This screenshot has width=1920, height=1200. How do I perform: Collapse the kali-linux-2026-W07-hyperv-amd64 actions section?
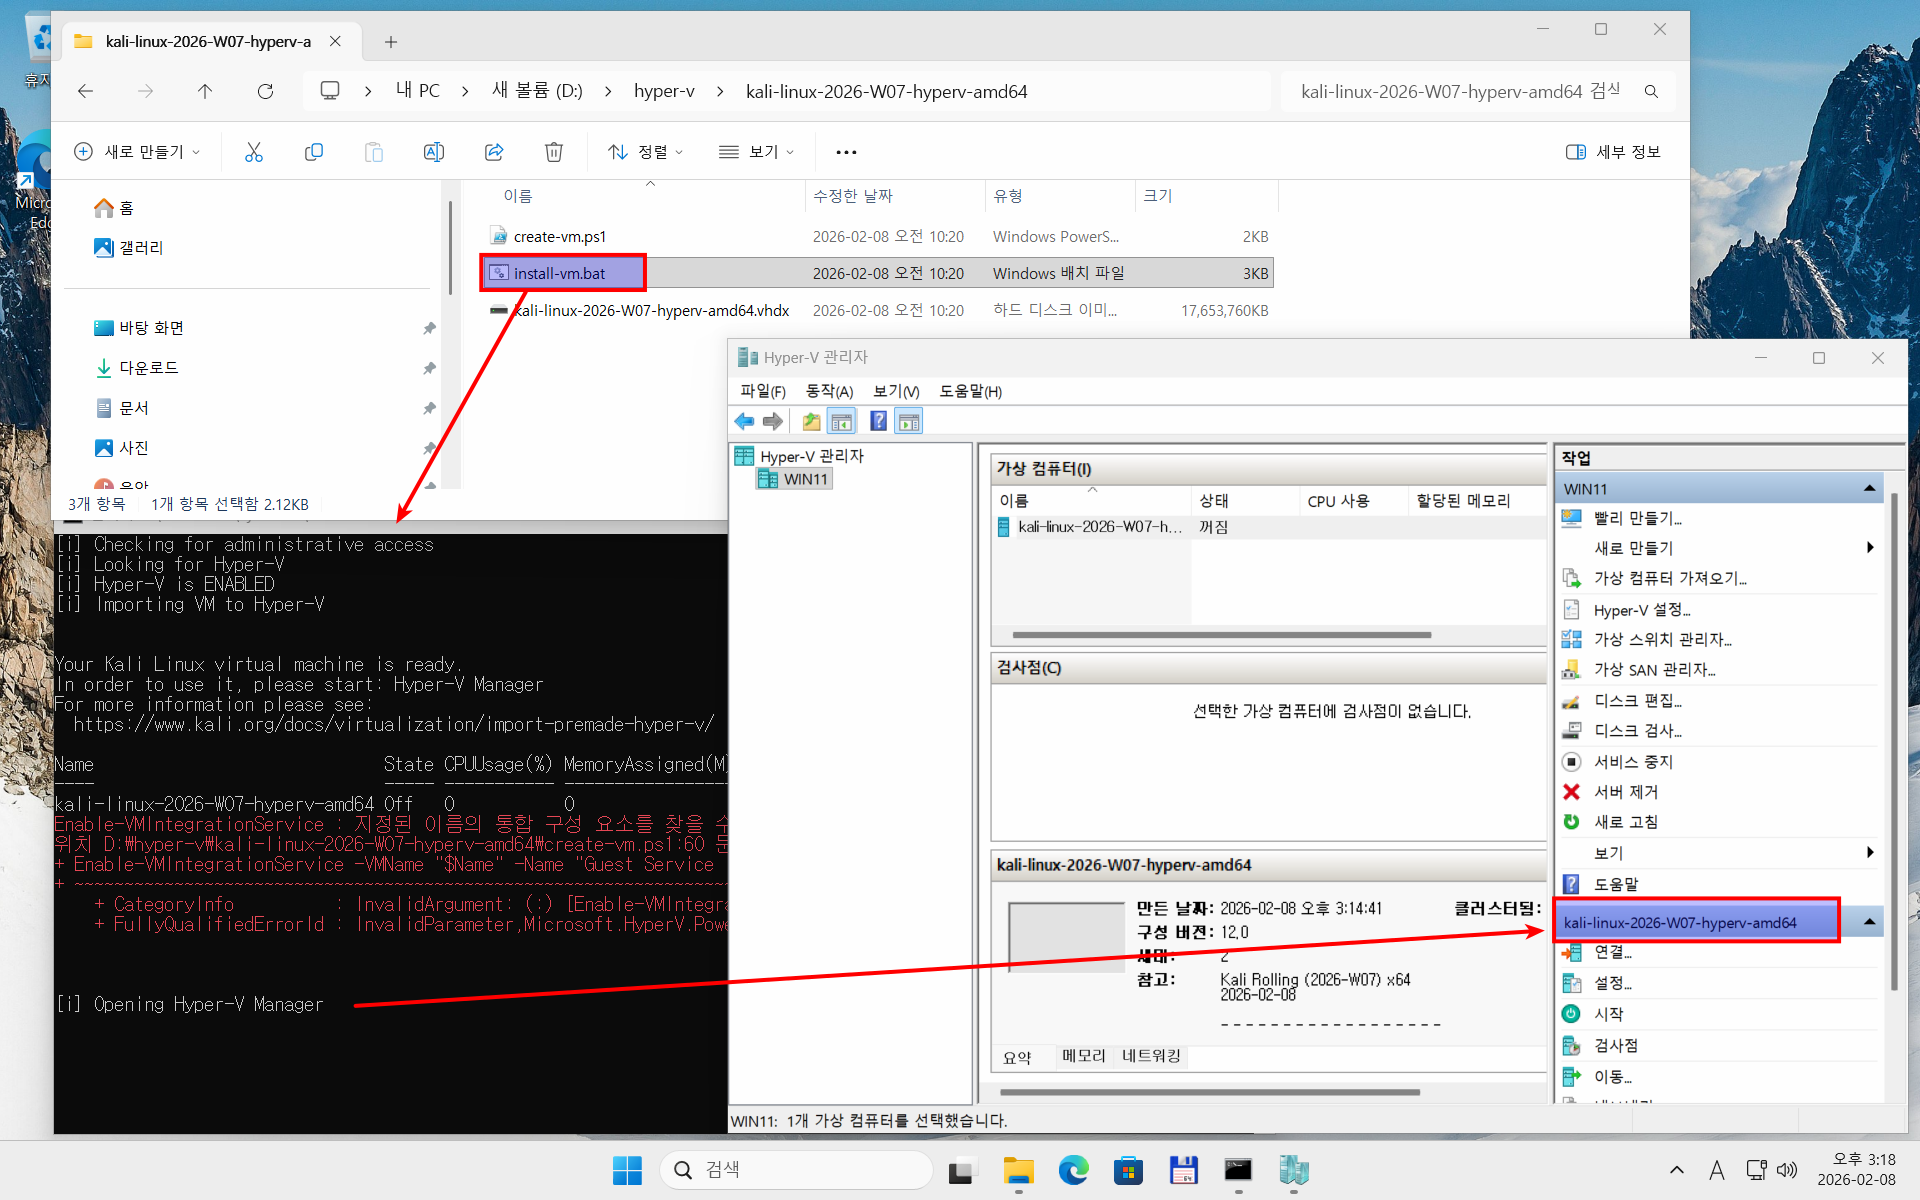pyautogui.click(x=1869, y=921)
